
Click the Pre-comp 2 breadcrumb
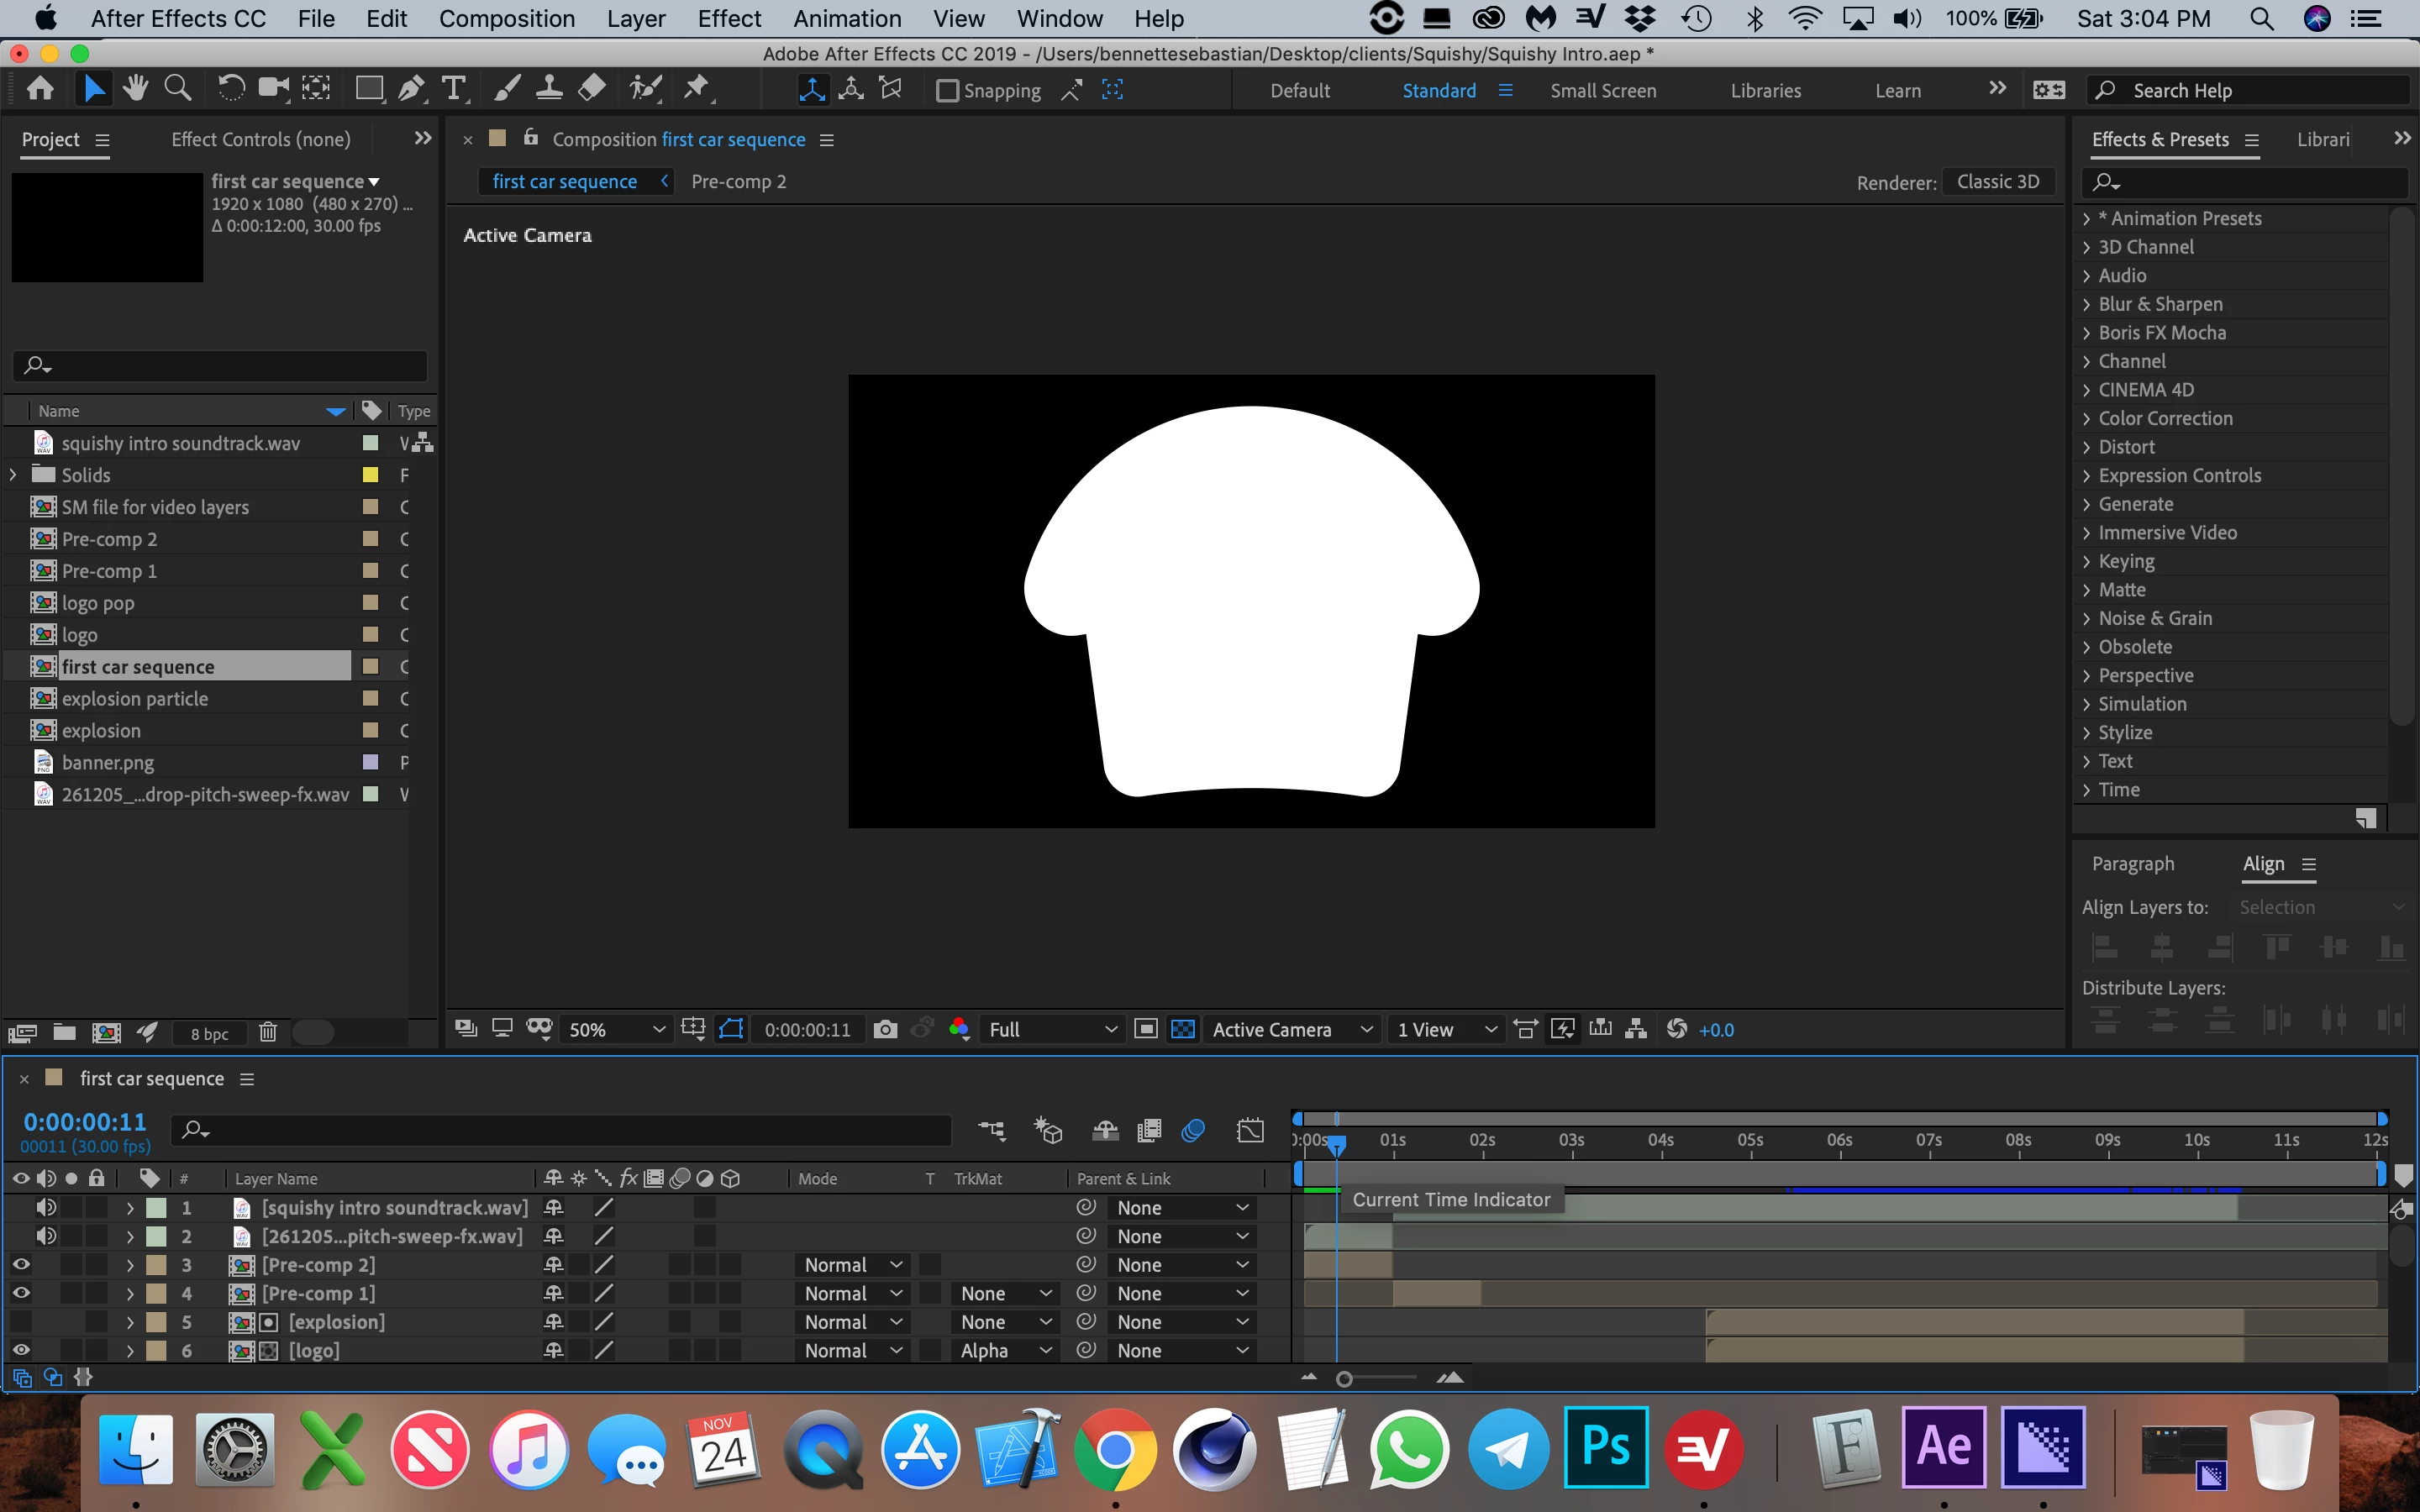click(x=738, y=181)
